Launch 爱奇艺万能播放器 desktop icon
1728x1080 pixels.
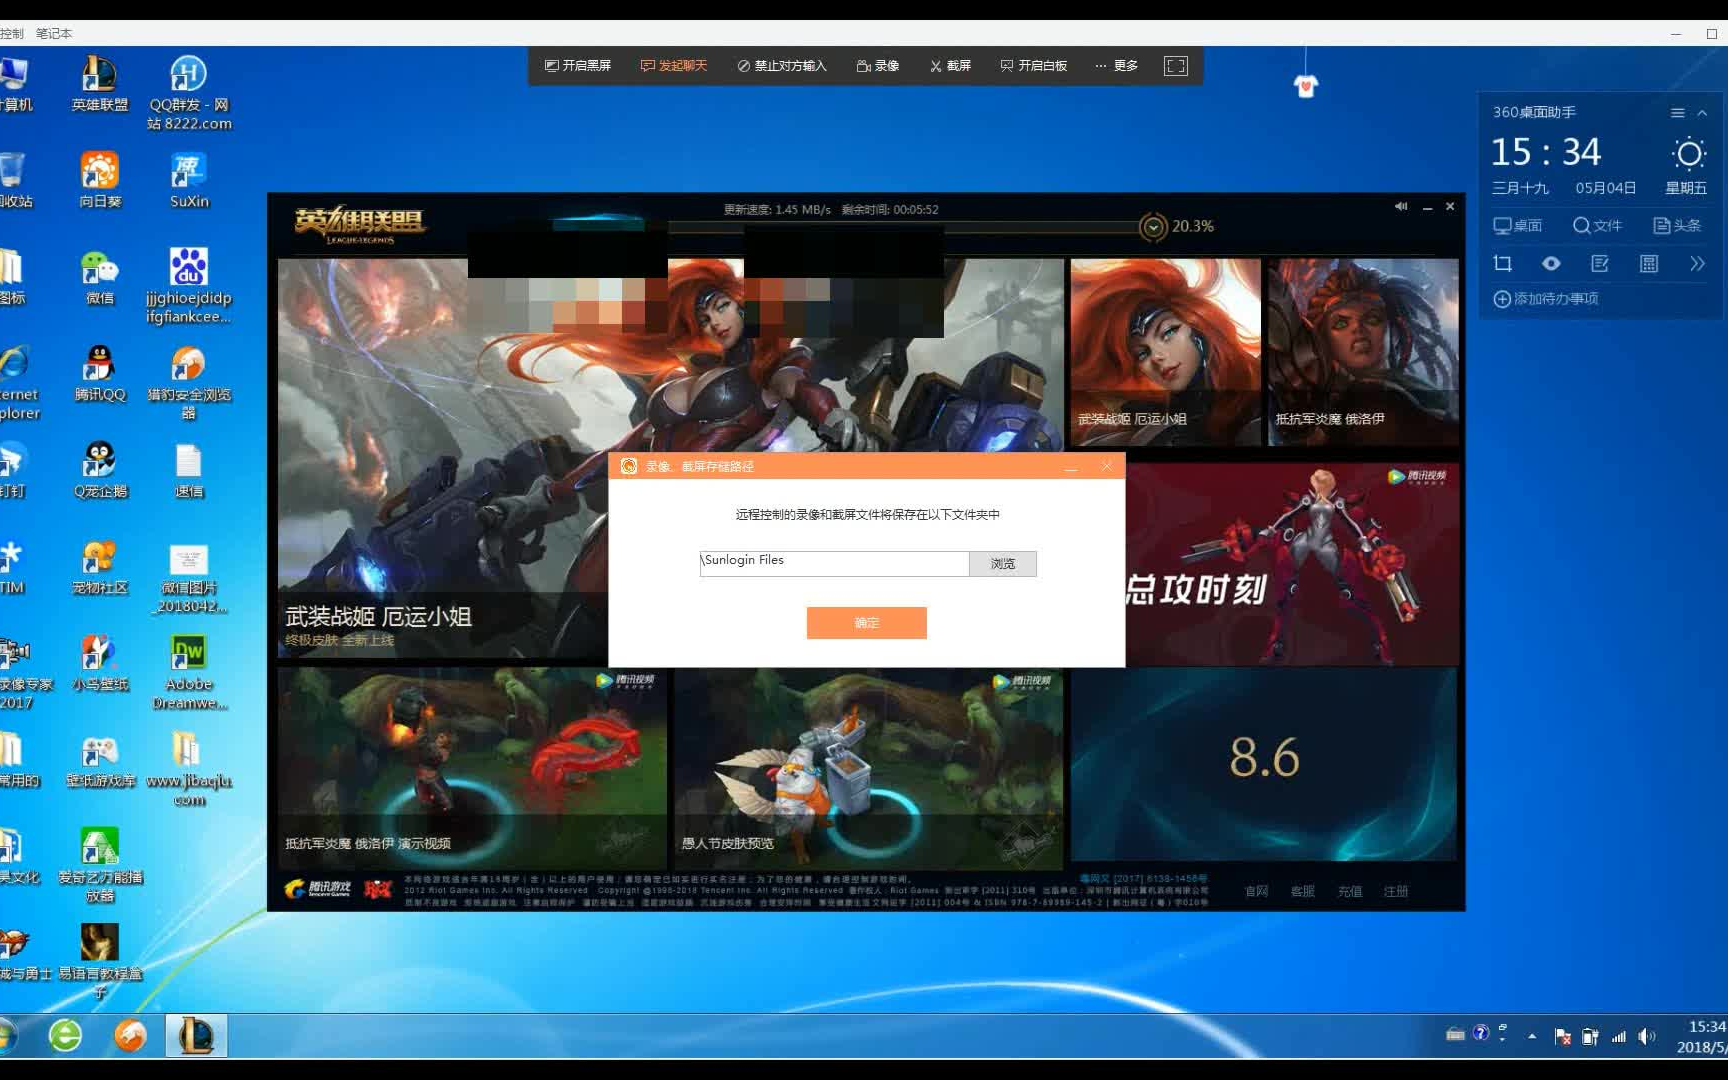(99, 866)
